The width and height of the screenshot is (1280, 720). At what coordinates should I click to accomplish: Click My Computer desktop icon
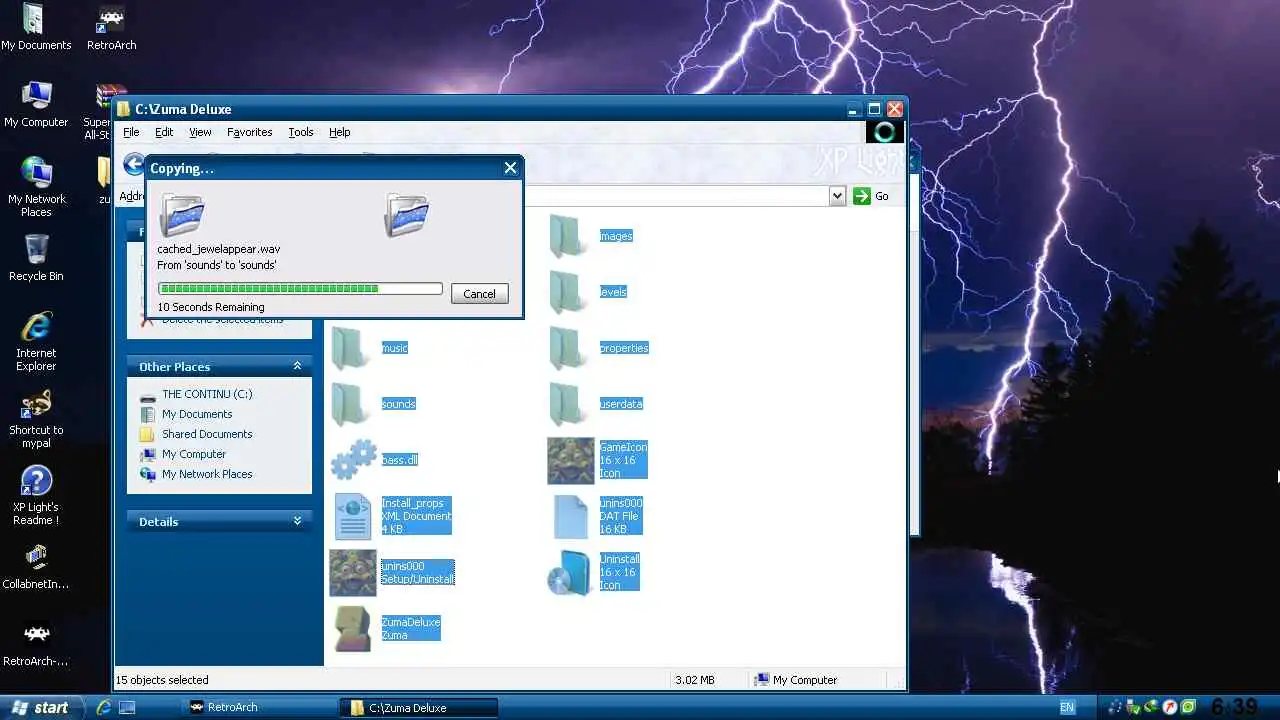point(36,104)
